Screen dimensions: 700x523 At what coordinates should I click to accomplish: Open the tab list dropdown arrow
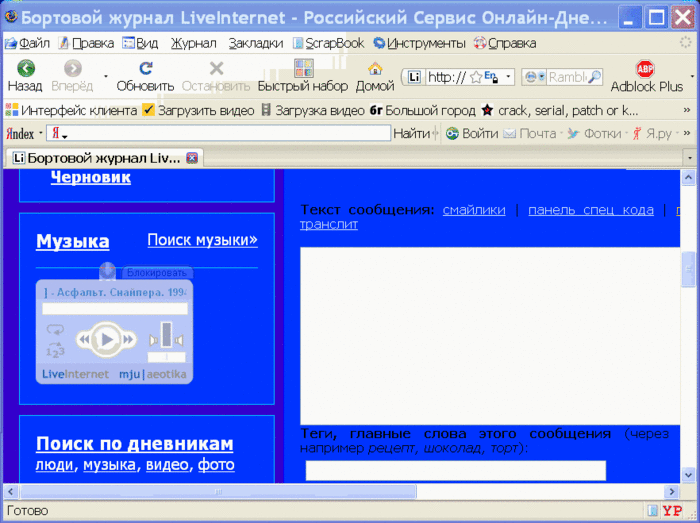tap(690, 158)
